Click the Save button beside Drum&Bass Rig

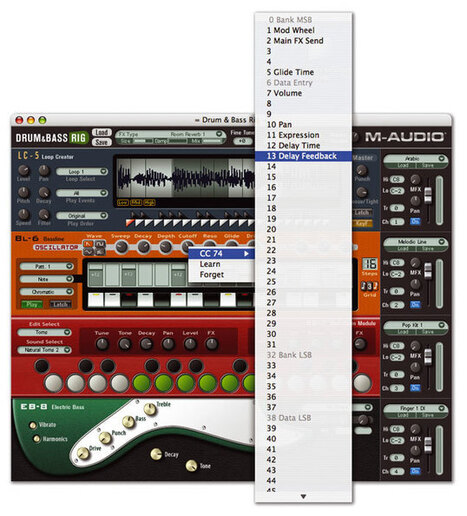[101, 142]
